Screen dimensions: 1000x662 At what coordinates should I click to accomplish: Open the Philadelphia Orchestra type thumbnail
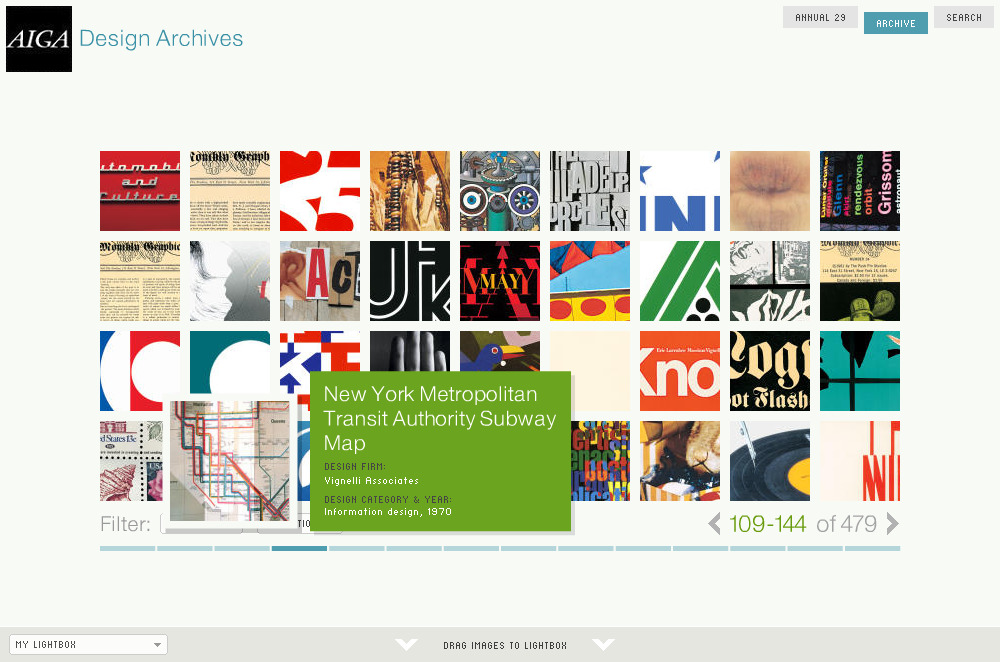pyautogui.click(x=589, y=191)
